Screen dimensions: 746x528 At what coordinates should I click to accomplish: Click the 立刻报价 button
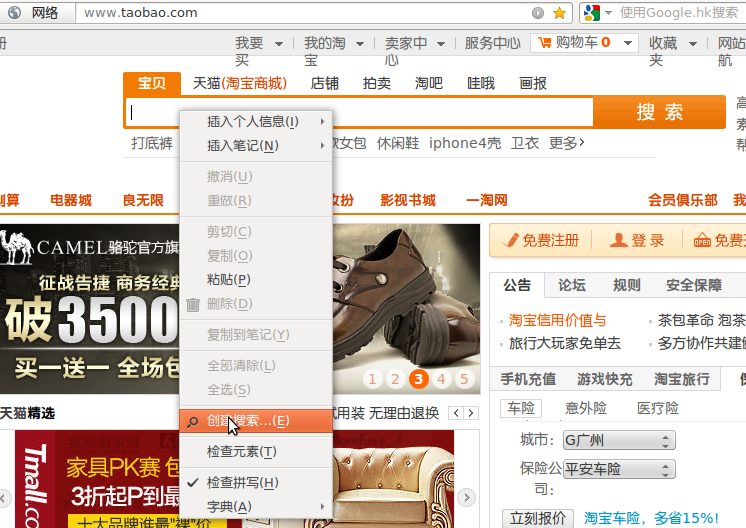click(538, 518)
